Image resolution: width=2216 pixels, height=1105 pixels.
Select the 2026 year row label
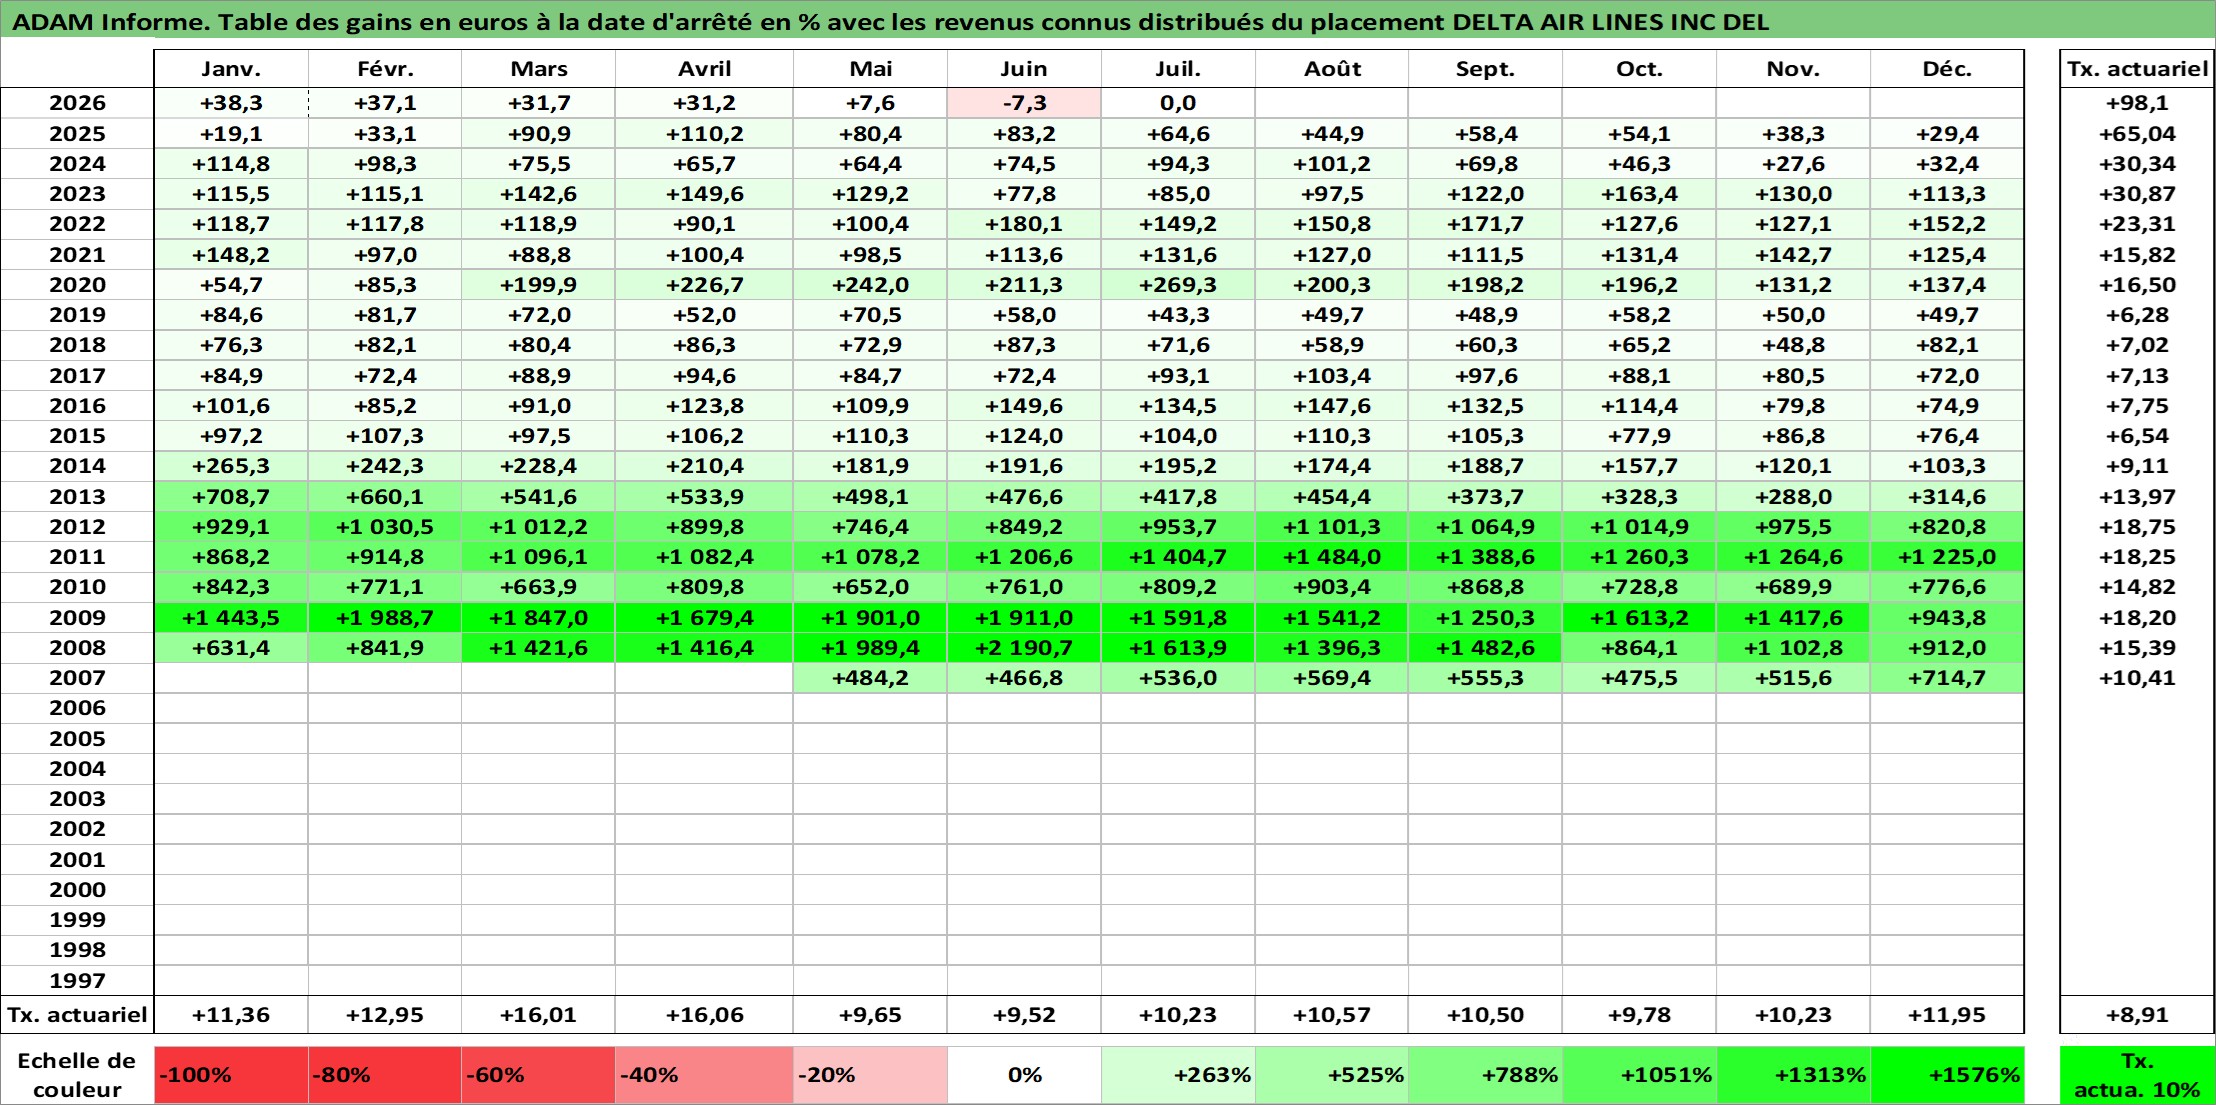(x=77, y=103)
